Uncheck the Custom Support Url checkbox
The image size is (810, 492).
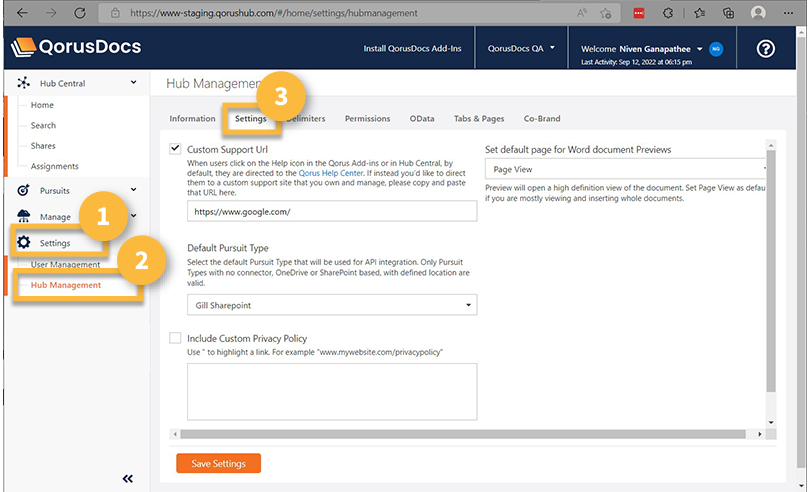(176, 149)
